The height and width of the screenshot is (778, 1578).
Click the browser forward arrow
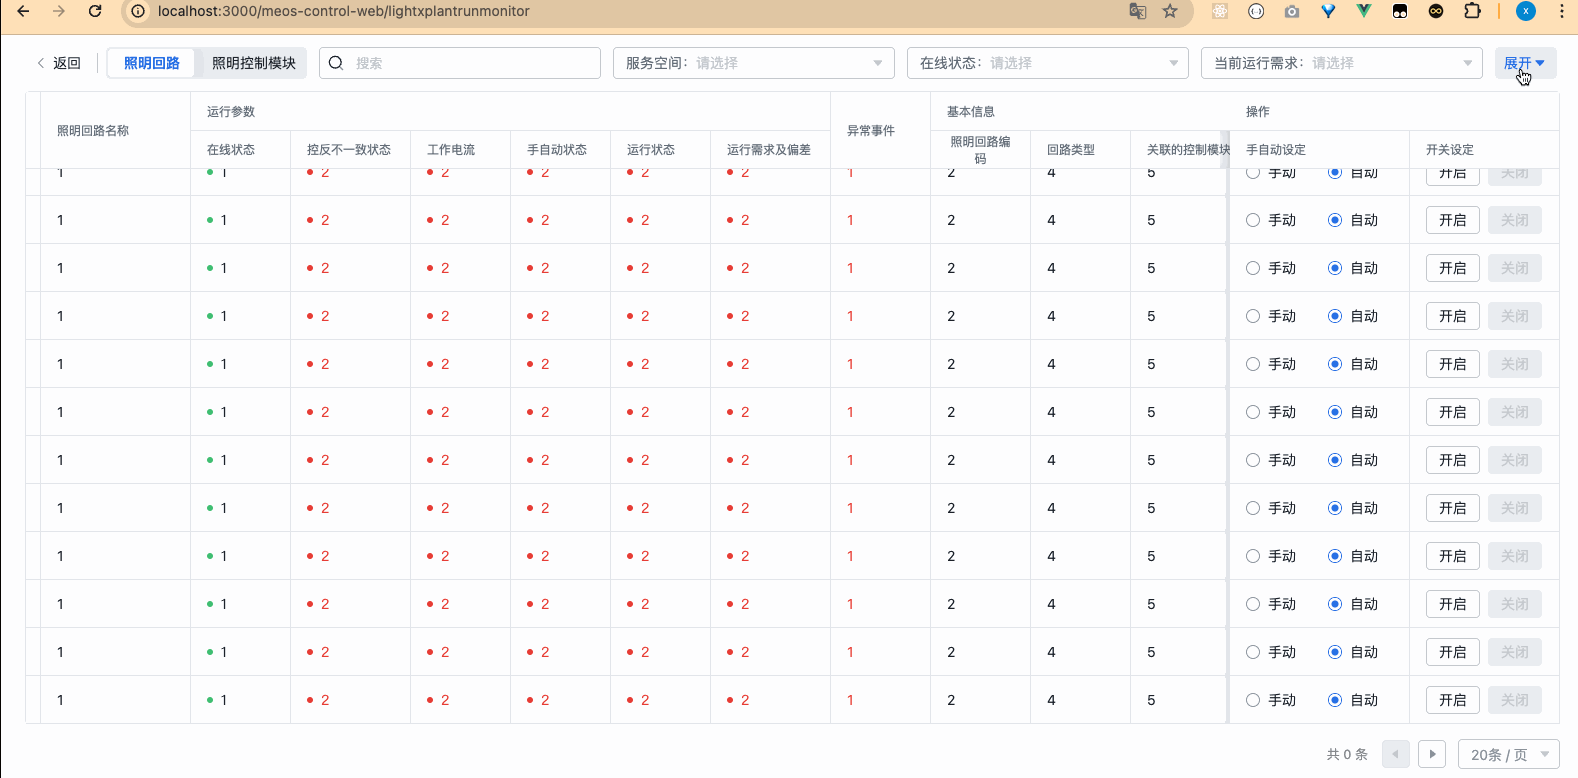coord(59,11)
